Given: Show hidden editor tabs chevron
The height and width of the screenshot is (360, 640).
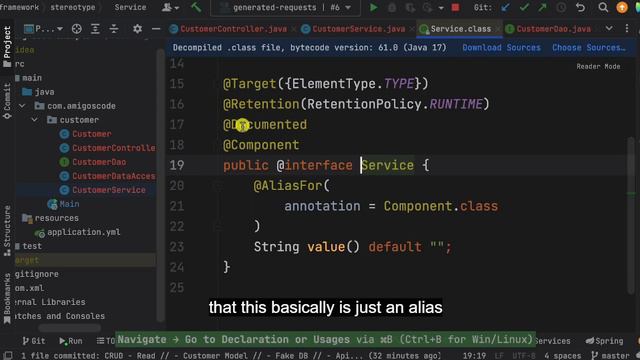Looking at the screenshot, I should click(609, 29).
